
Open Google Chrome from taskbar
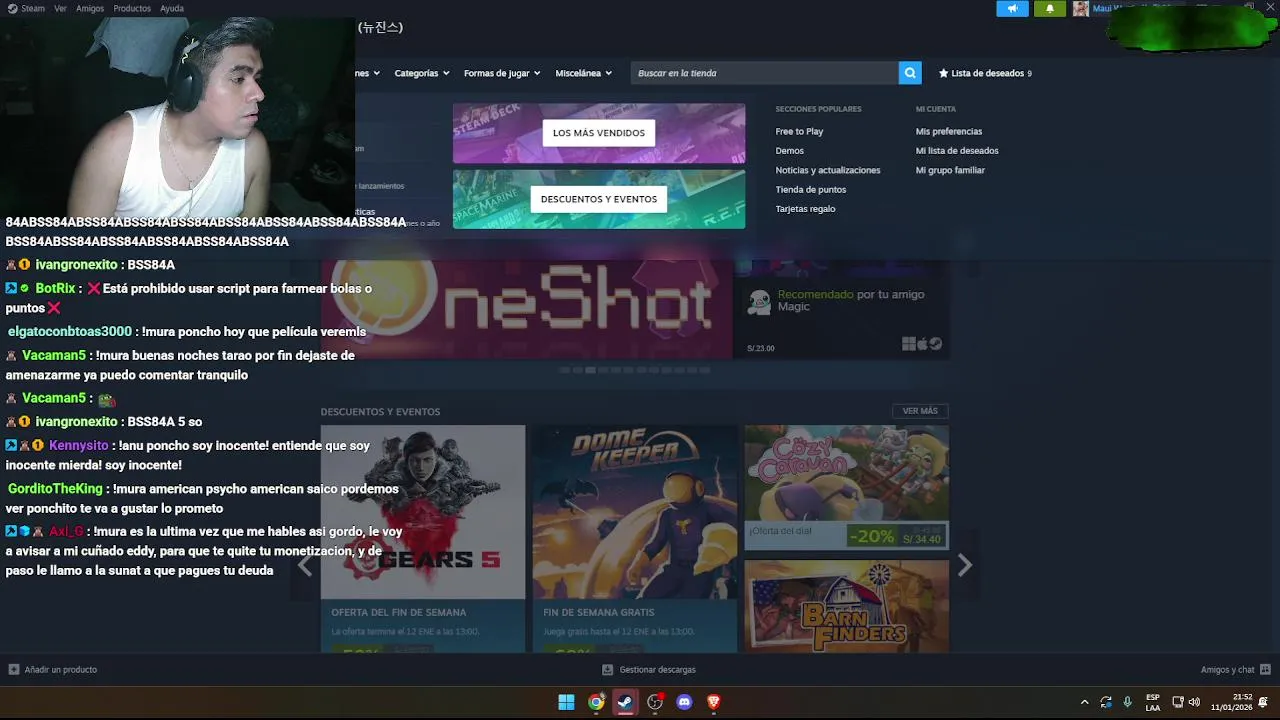point(596,702)
